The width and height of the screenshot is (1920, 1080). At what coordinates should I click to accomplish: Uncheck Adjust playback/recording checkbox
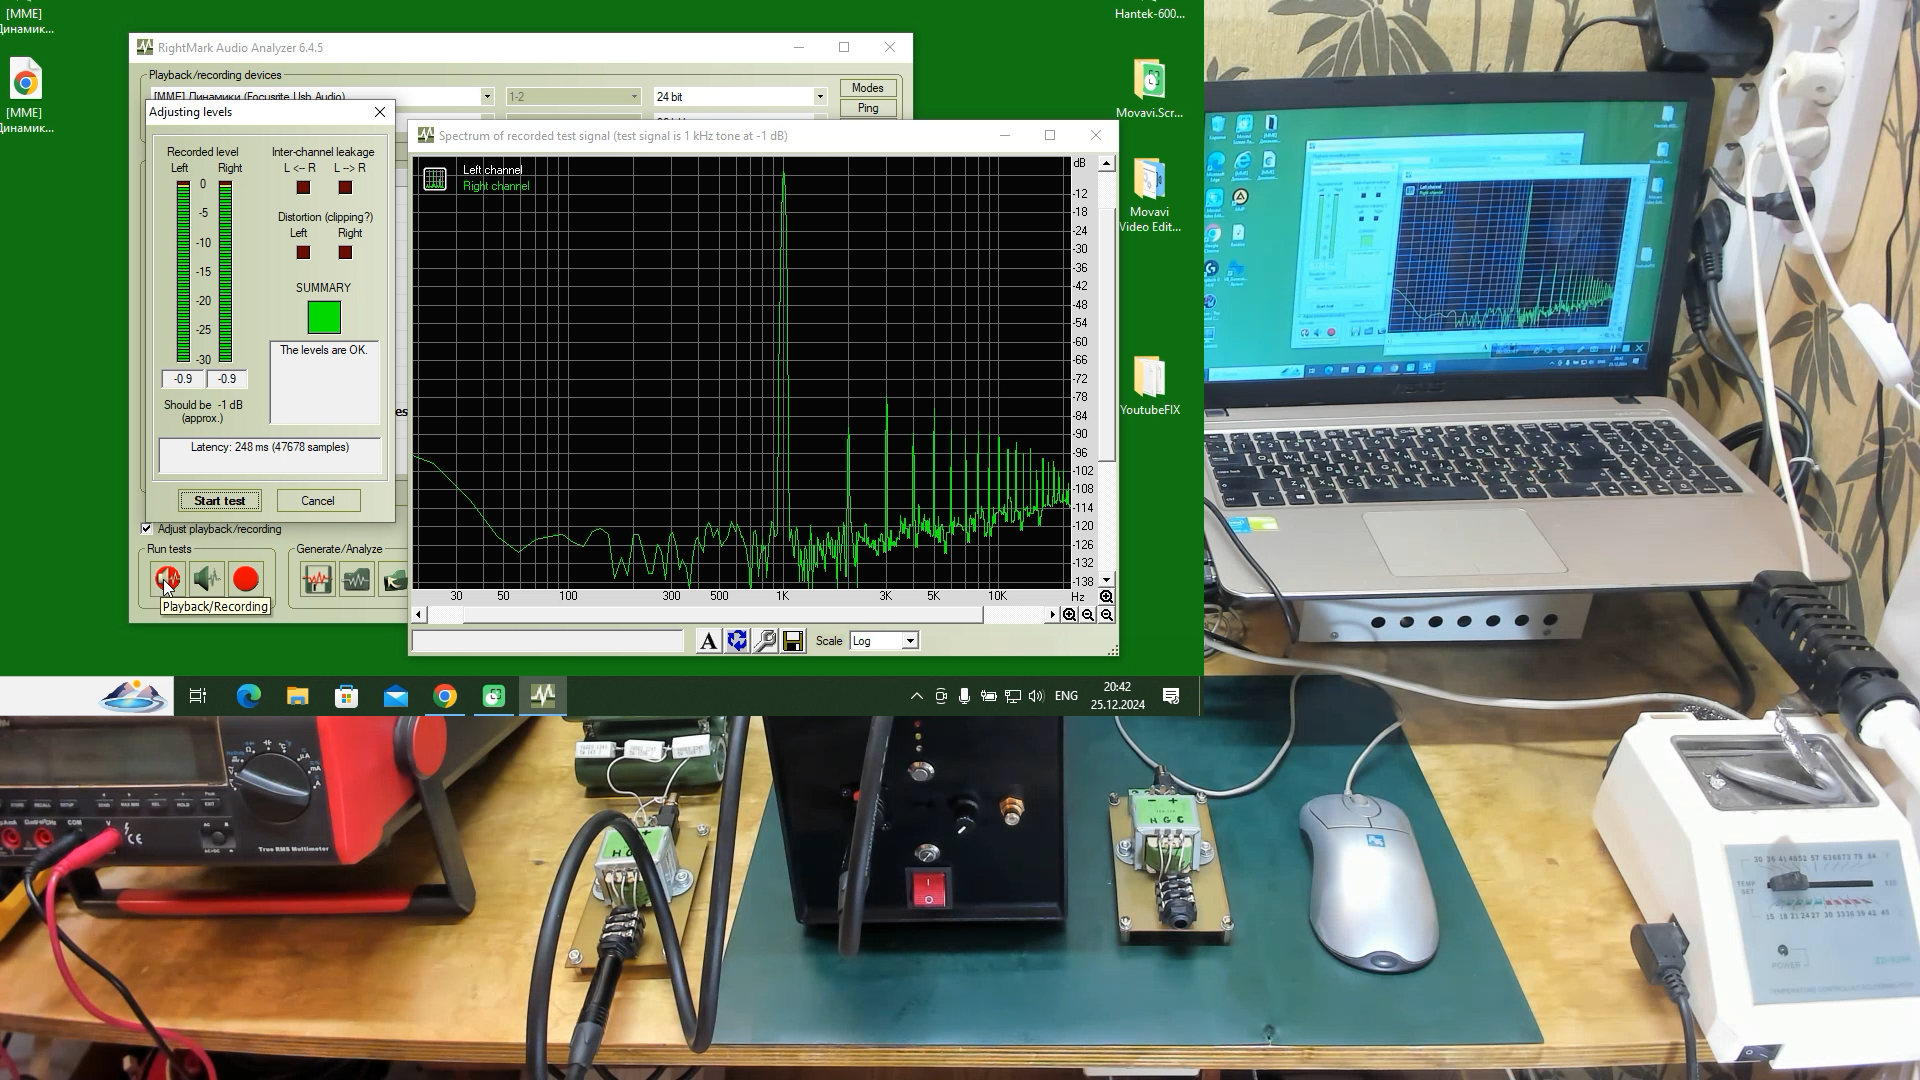pyautogui.click(x=147, y=529)
